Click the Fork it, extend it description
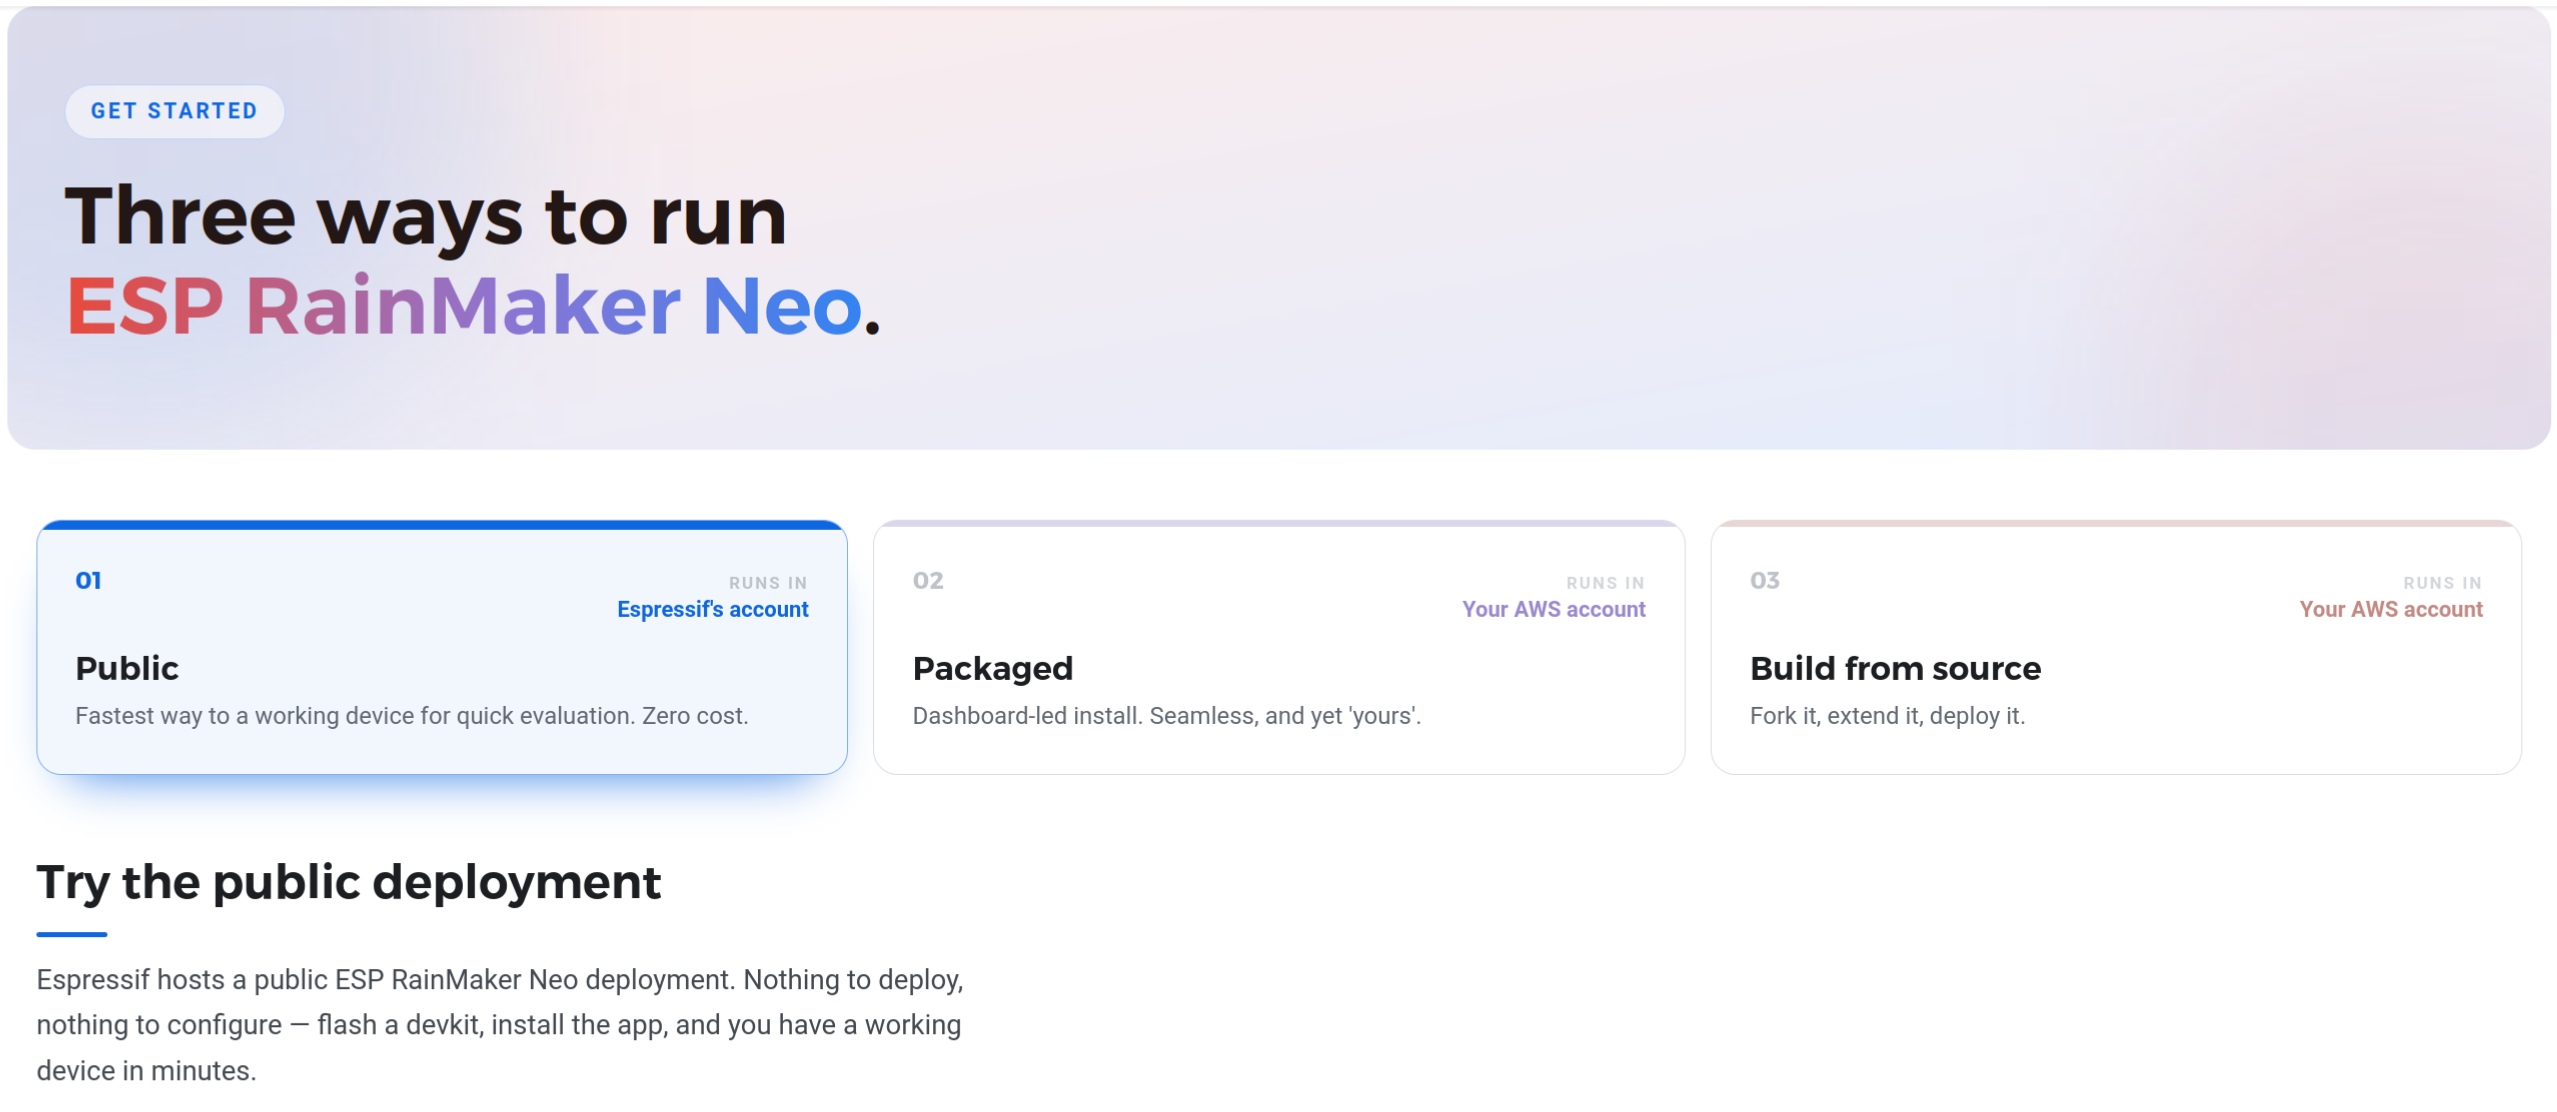This screenshot has width=2557, height=1112. pos(1887,716)
